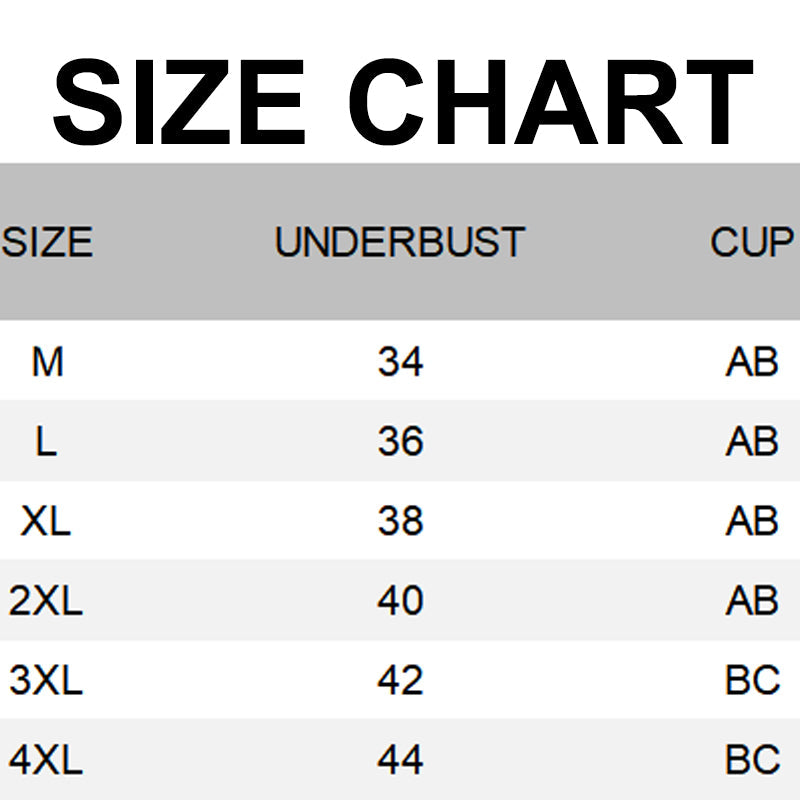Click underbust value 38
This screenshot has width=800, height=800.
400,521
